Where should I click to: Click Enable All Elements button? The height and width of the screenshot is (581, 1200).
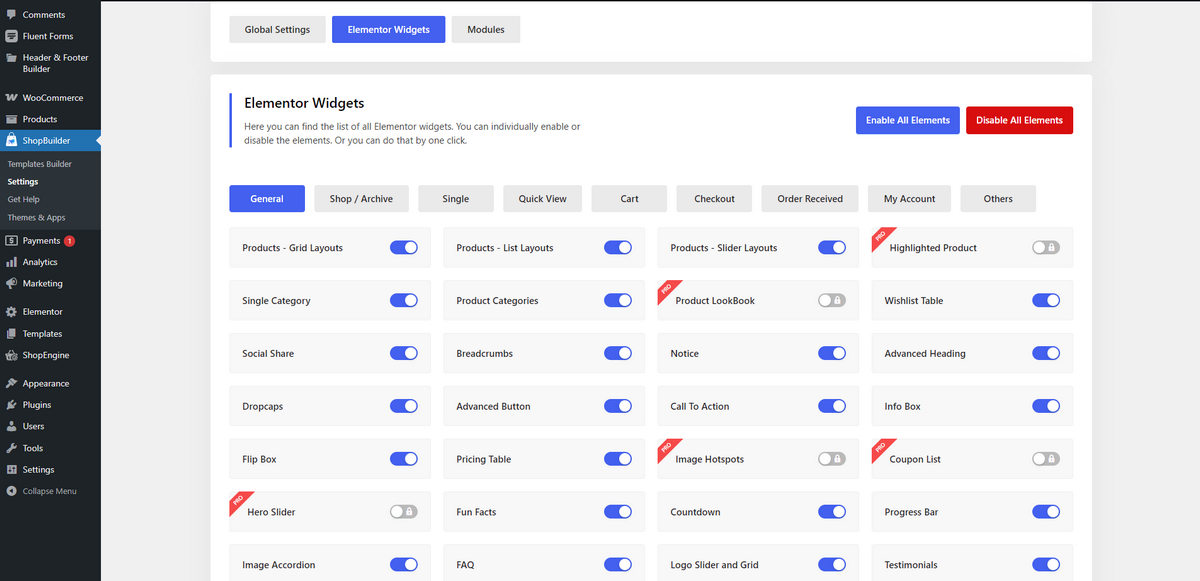(x=908, y=120)
